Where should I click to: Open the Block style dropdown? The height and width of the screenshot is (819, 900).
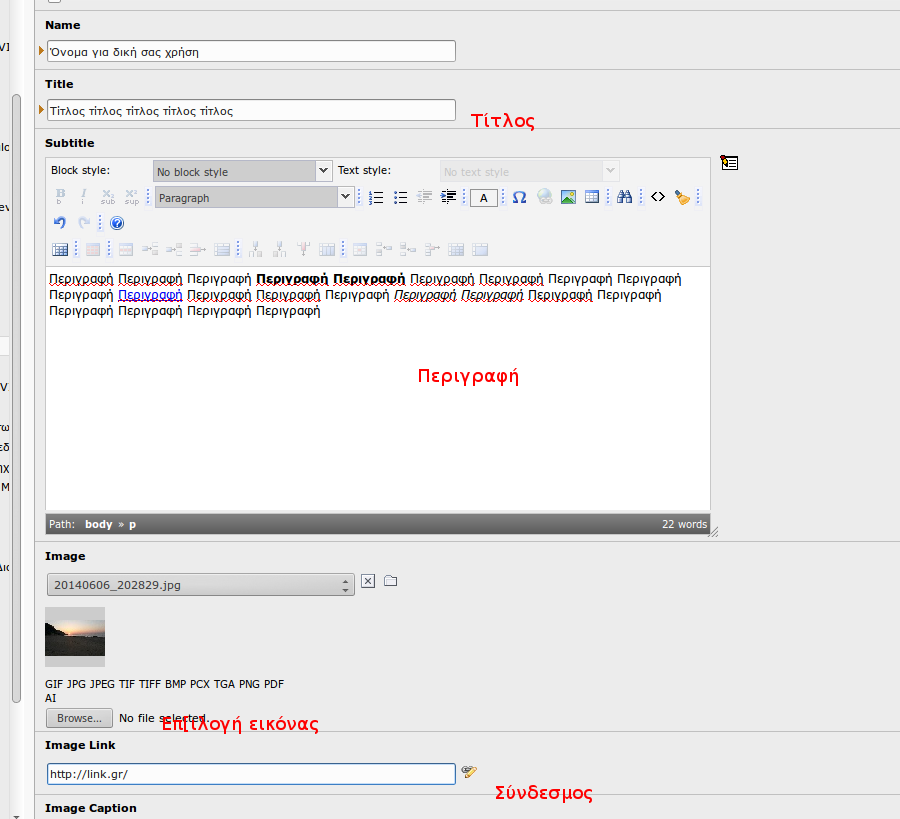coord(242,172)
